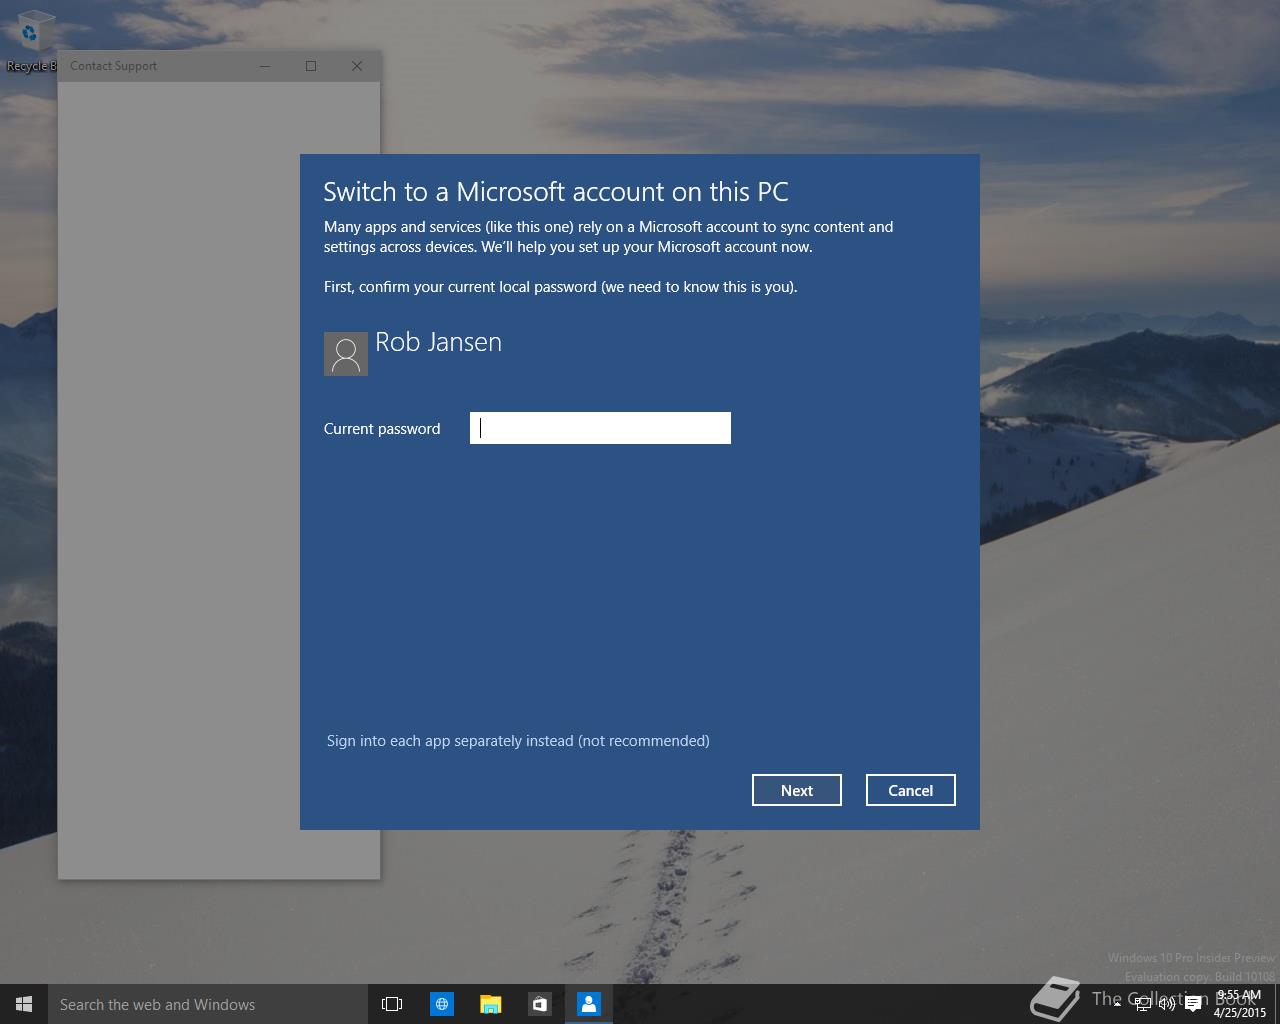Choose Sign into each app separately instead
Viewport: 1280px width, 1024px height.
(518, 741)
